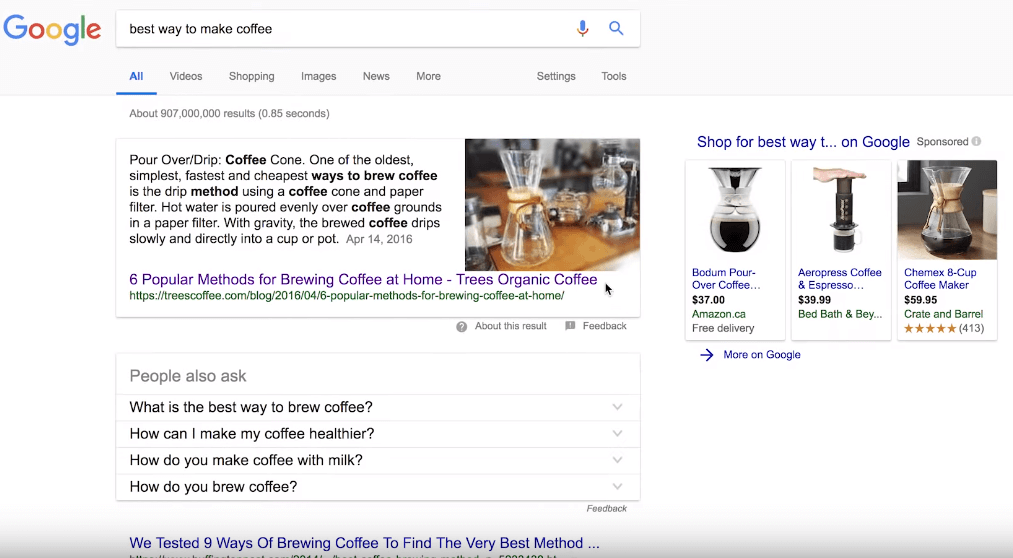Open the Bodum Pour-Over Coffee product image
The image size is (1013, 558).
click(x=735, y=211)
